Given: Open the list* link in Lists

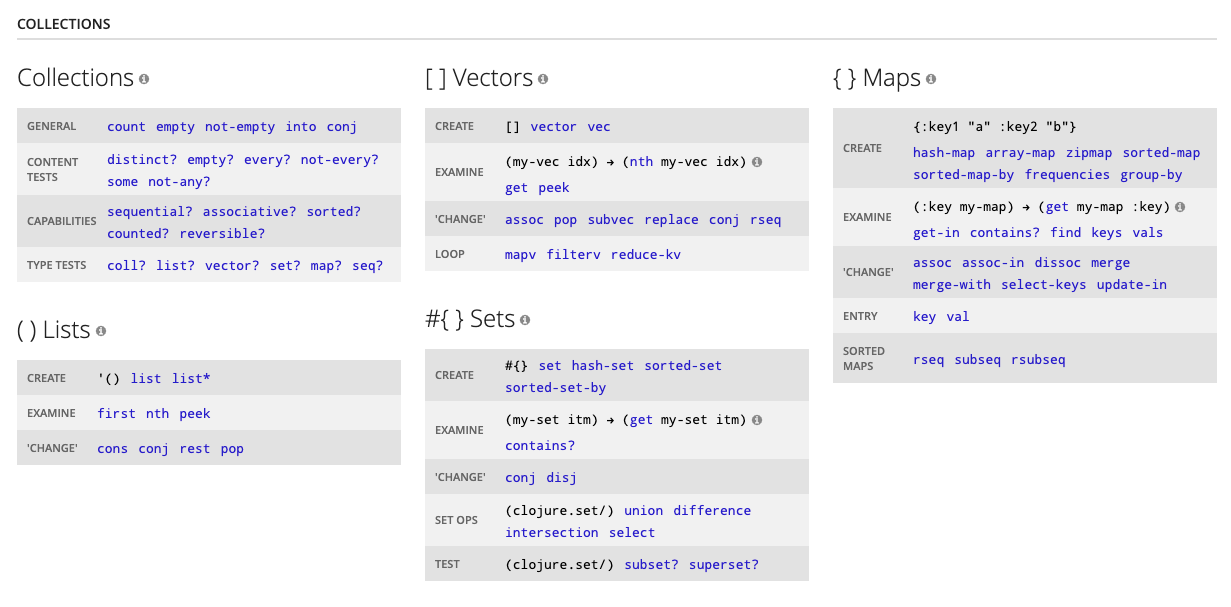Looking at the screenshot, I should point(191,379).
